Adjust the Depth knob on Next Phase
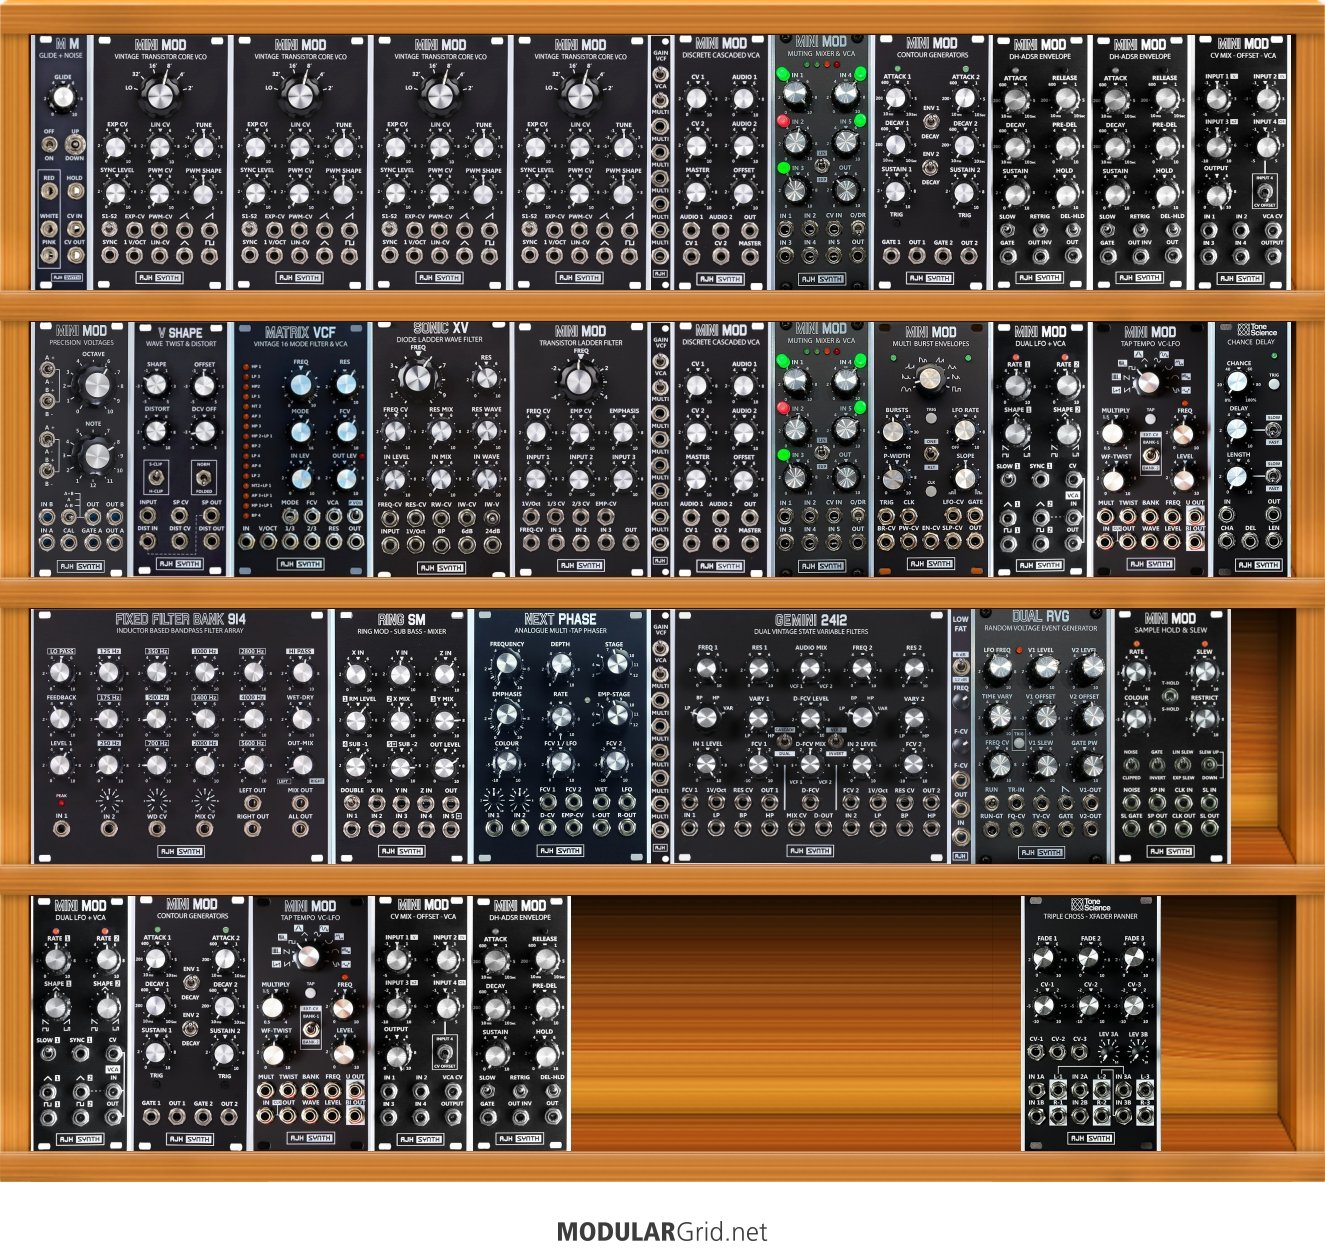 point(560,666)
